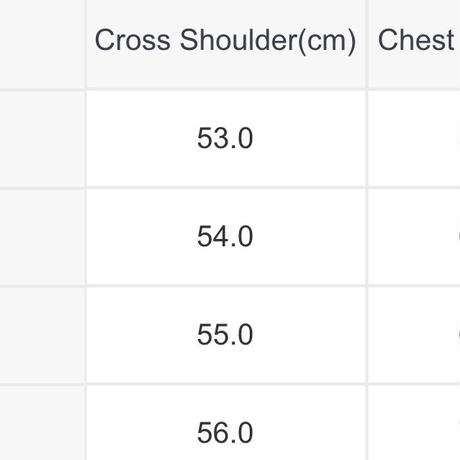460x460 pixels.
Task: Click the gray row cell left of 54.0
Action: coord(42,237)
